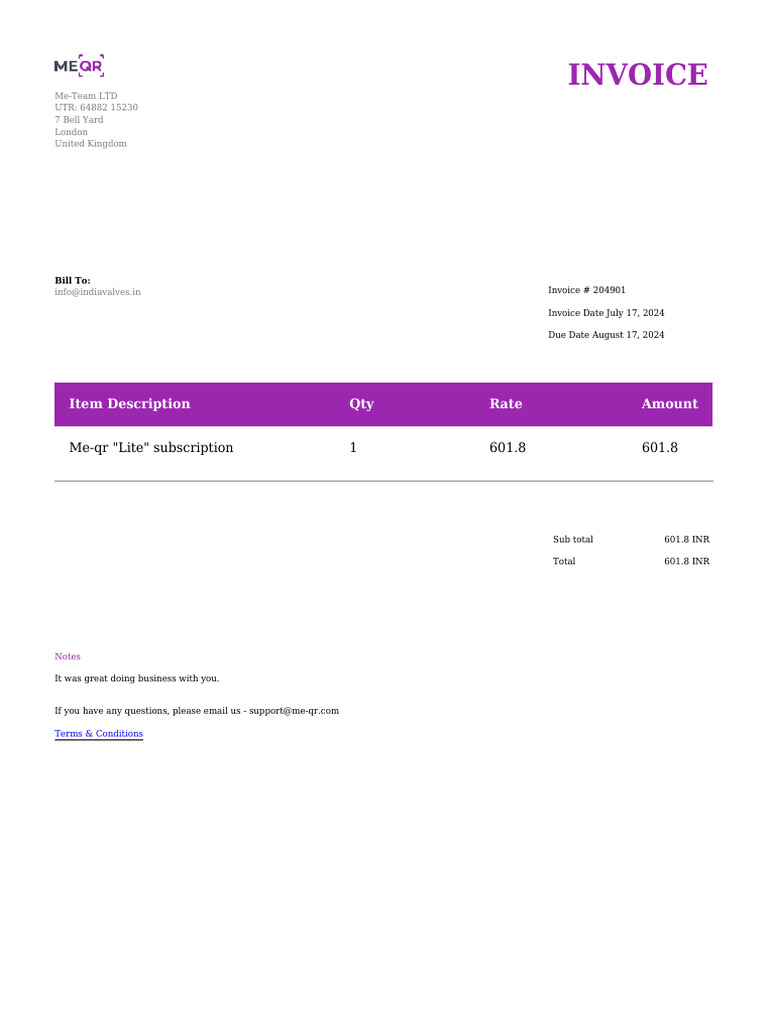
Task: Click the Item Description column header
Action: pyautogui.click(x=129, y=404)
